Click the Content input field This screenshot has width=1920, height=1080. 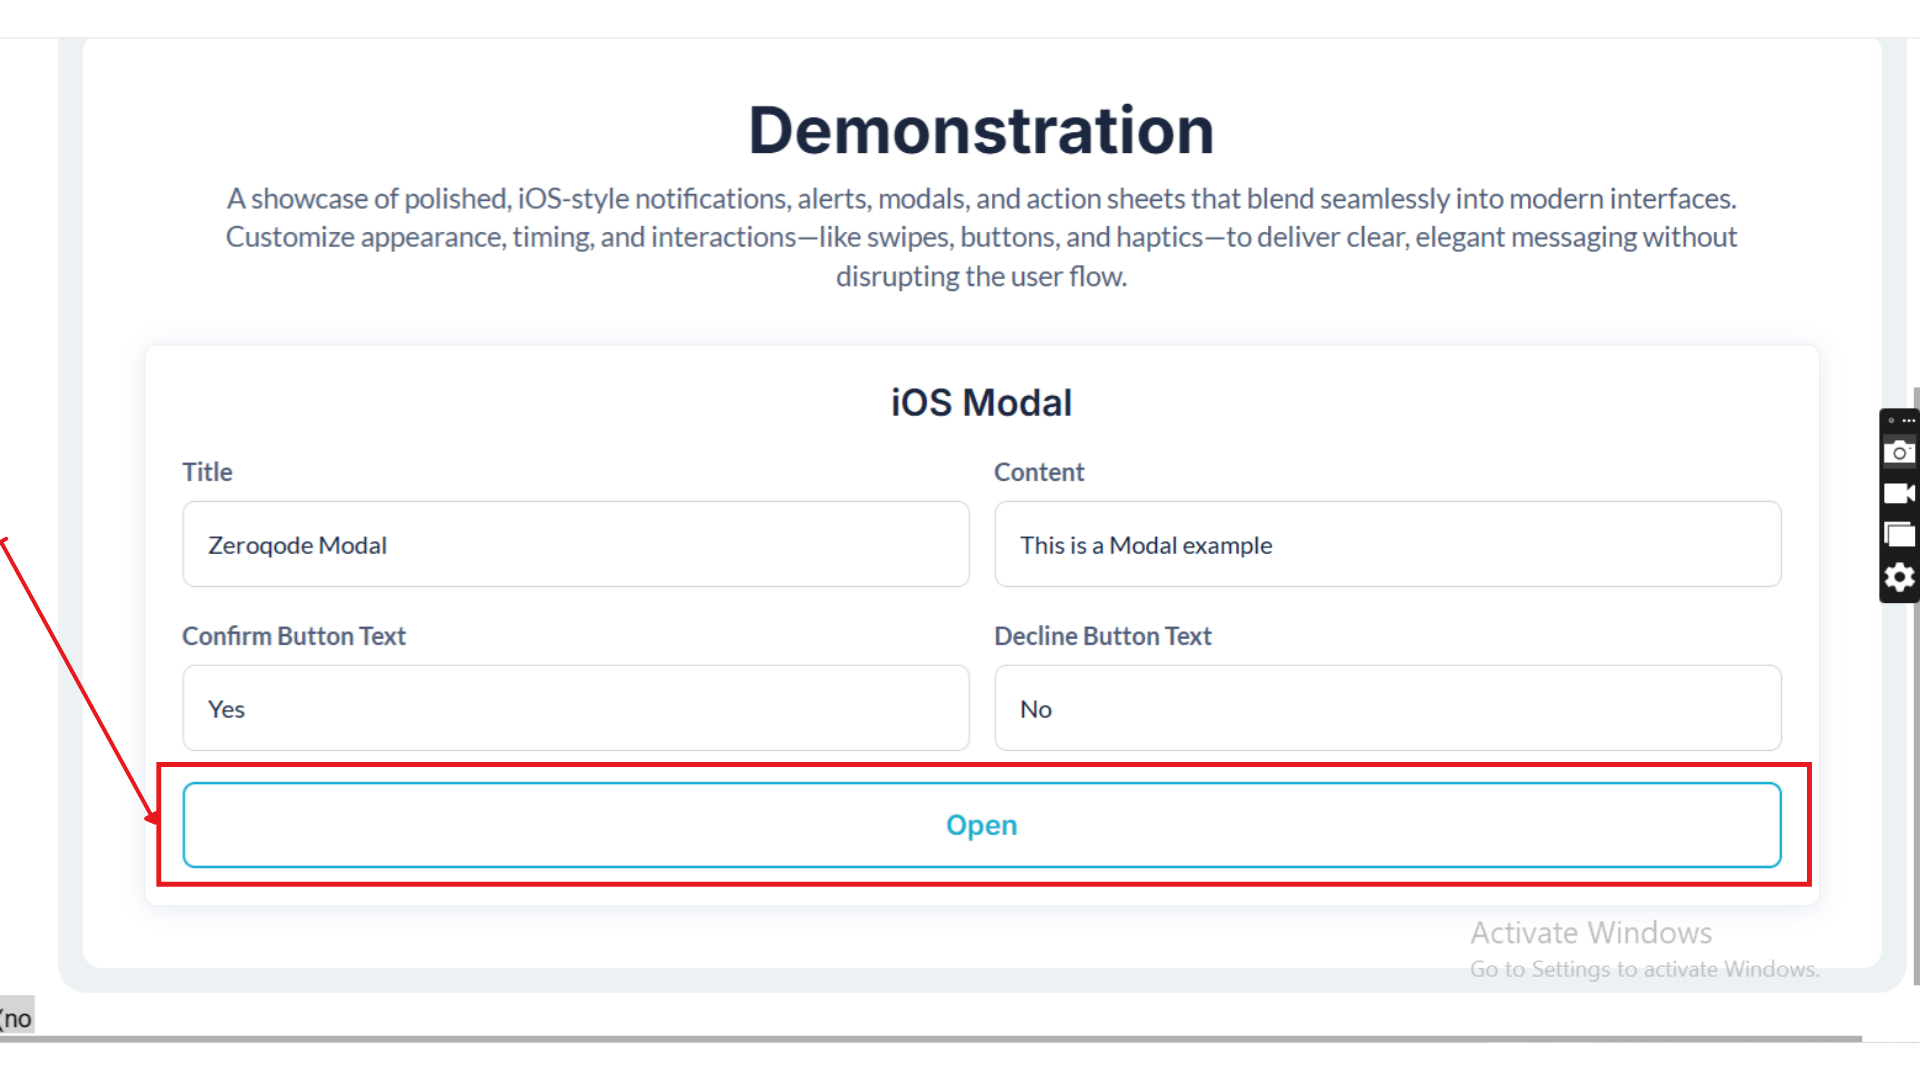click(1387, 544)
